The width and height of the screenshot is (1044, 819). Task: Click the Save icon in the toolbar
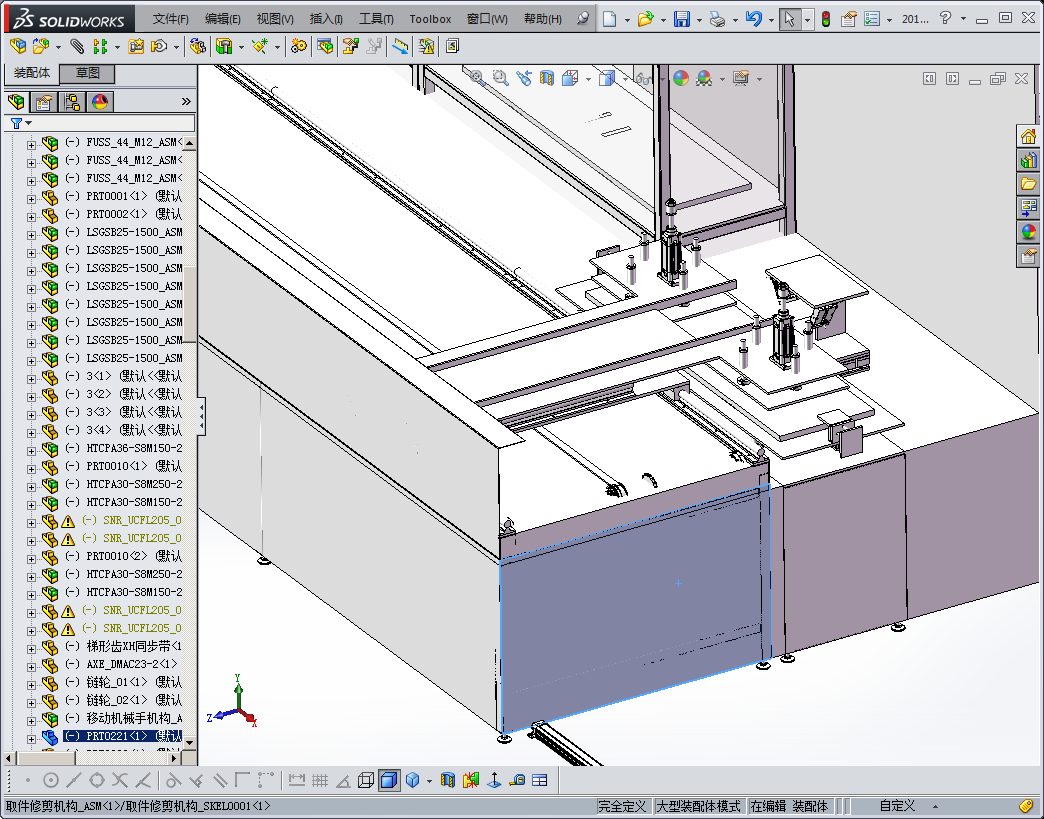[681, 19]
